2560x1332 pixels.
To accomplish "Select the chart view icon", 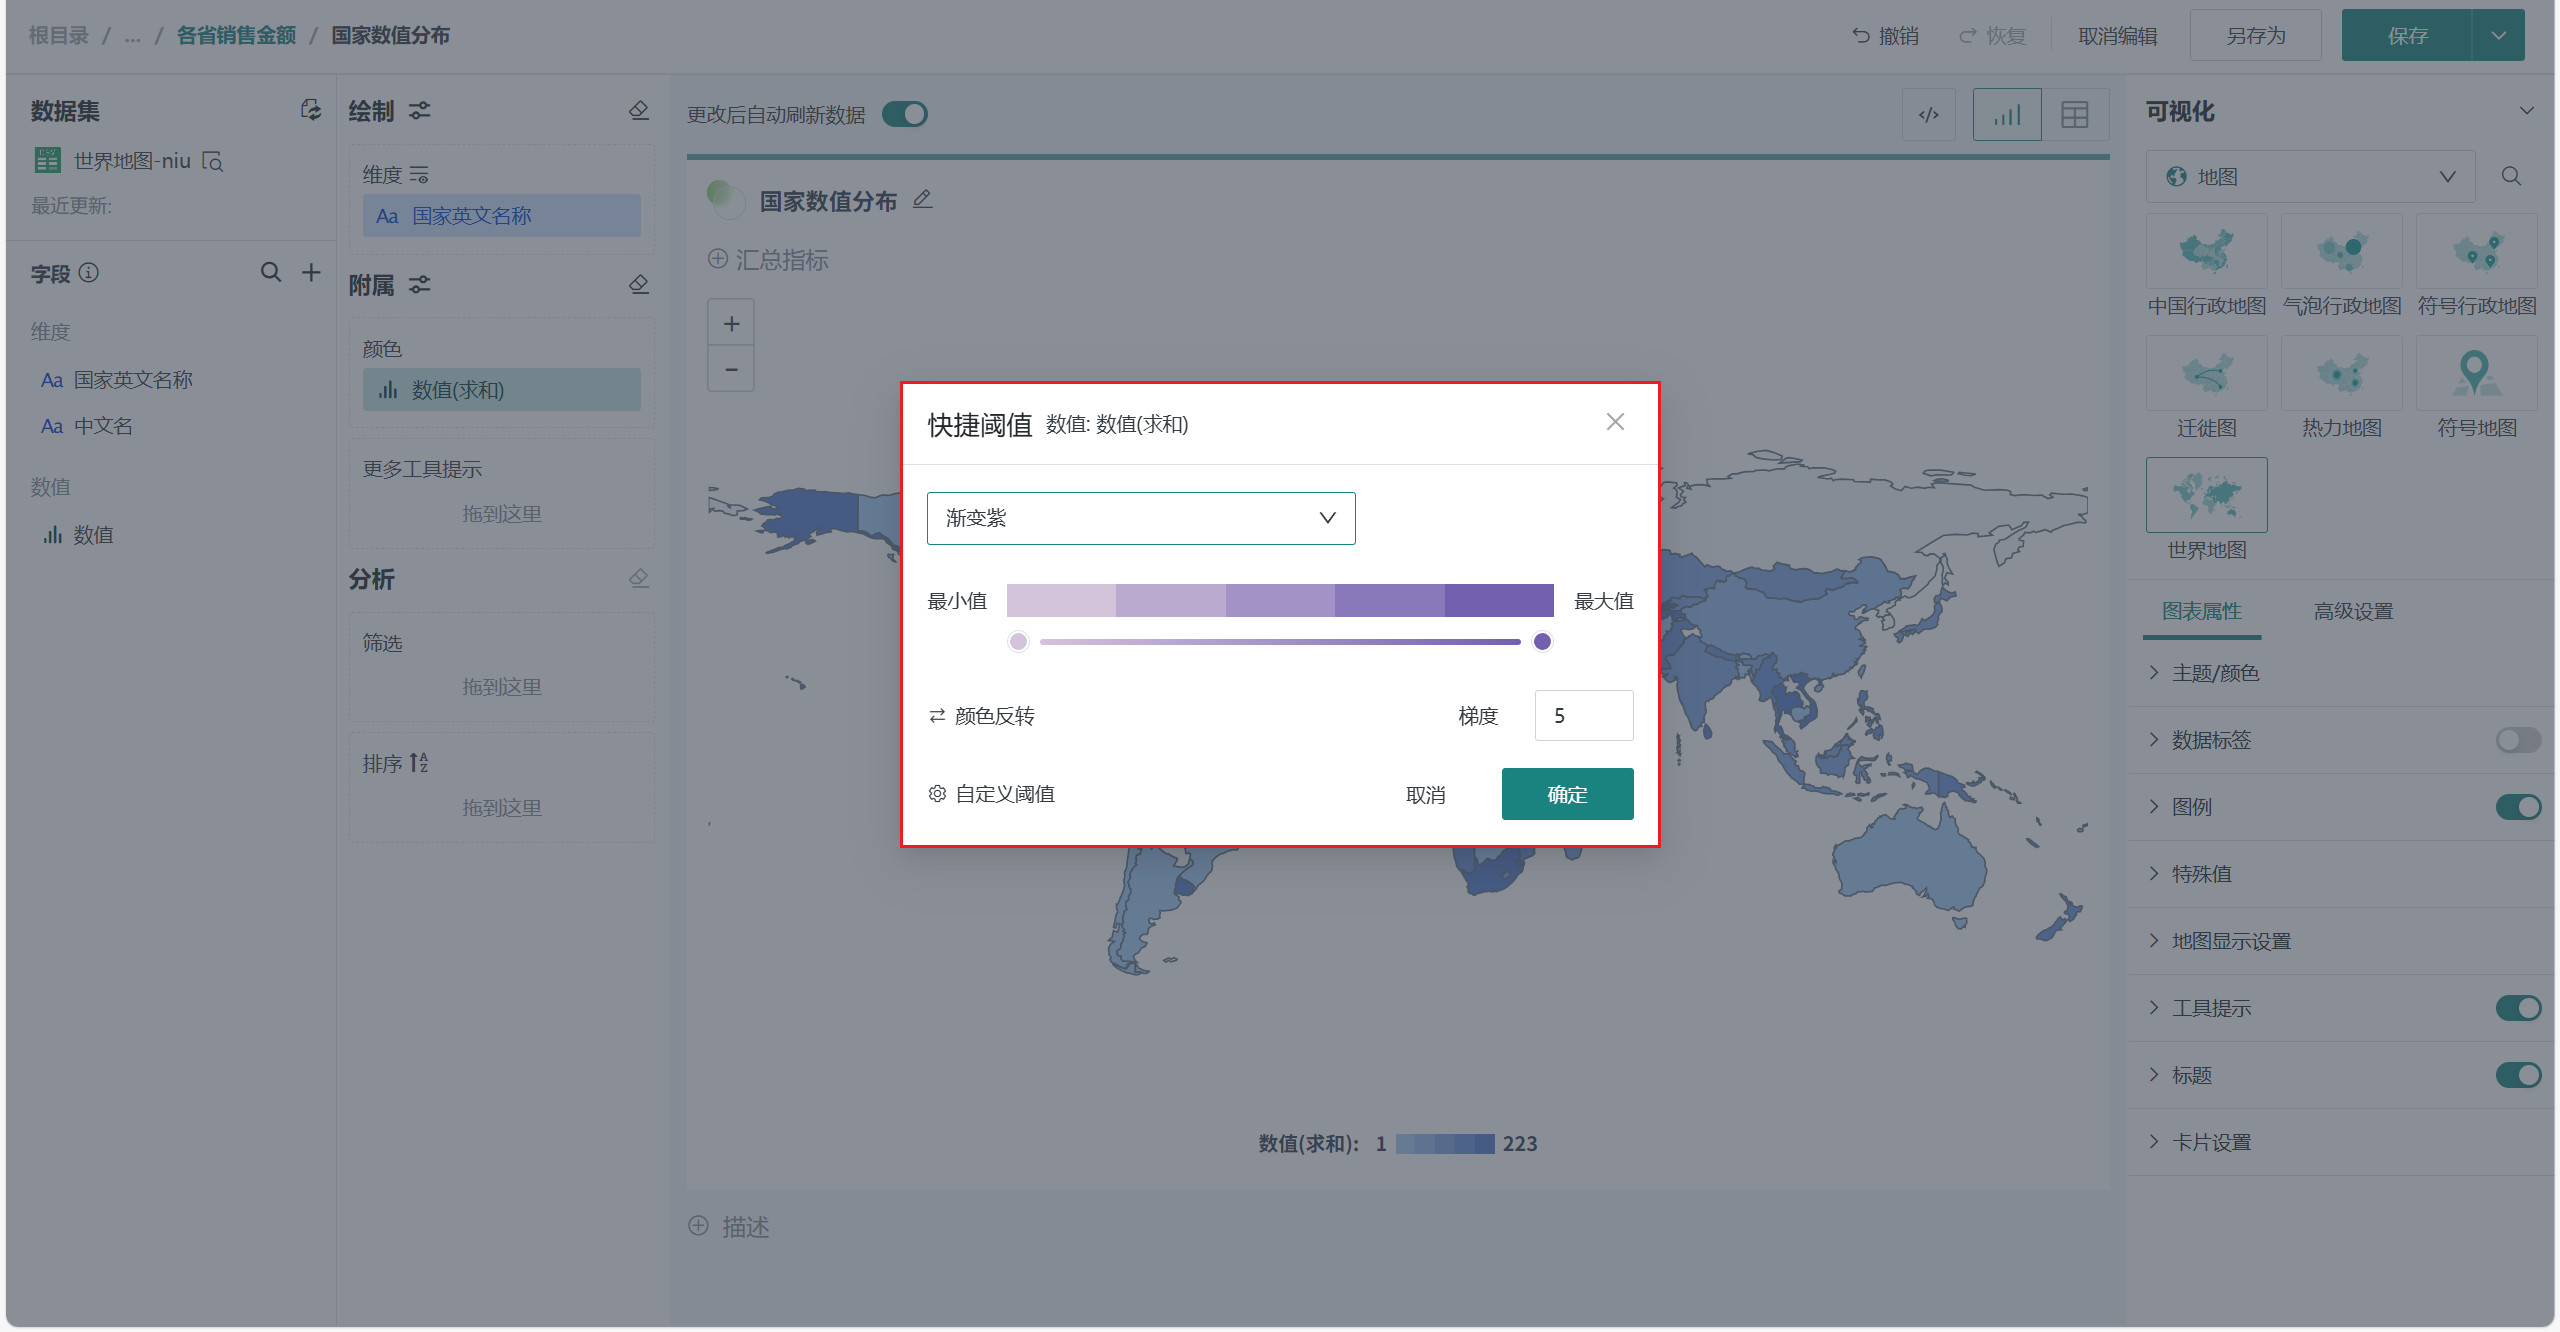I will (x=2006, y=115).
